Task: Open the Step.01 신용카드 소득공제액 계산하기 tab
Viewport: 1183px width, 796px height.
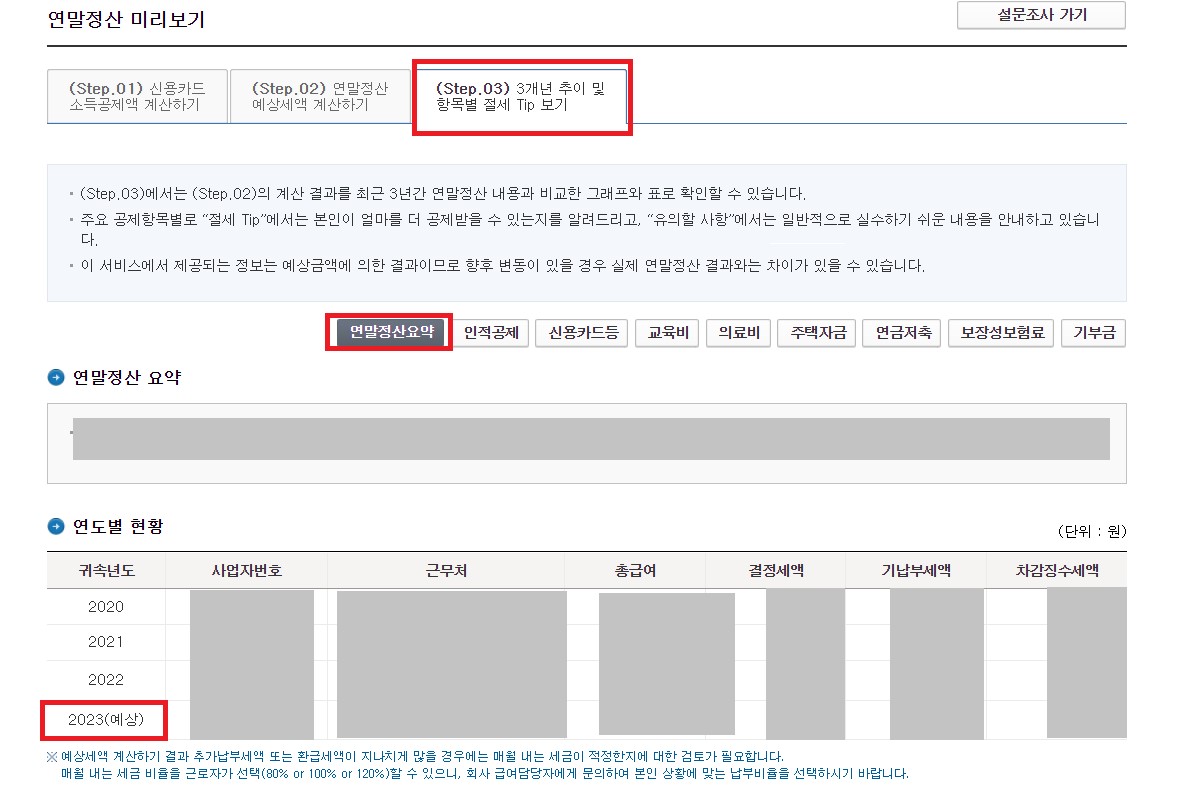Action: click(x=137, y=94)
